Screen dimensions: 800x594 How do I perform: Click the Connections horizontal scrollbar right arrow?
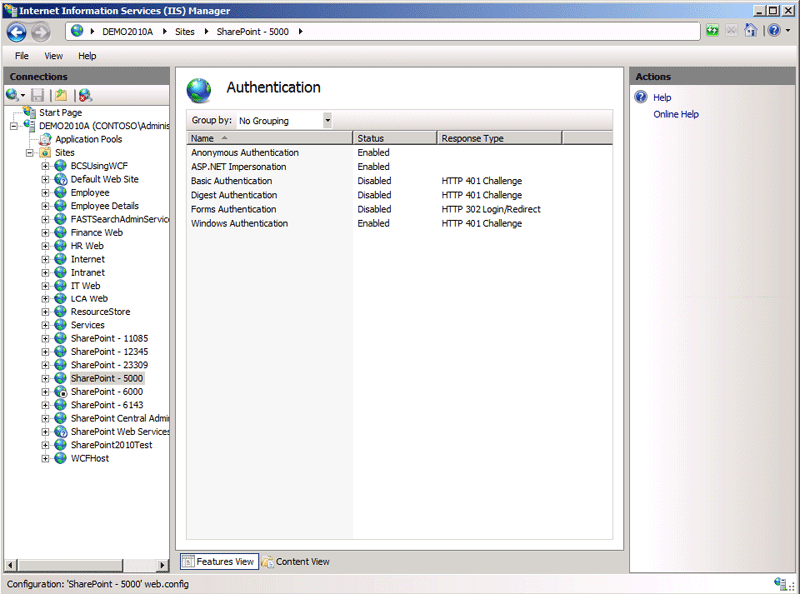pyautogui.click(x=162, y=565)
